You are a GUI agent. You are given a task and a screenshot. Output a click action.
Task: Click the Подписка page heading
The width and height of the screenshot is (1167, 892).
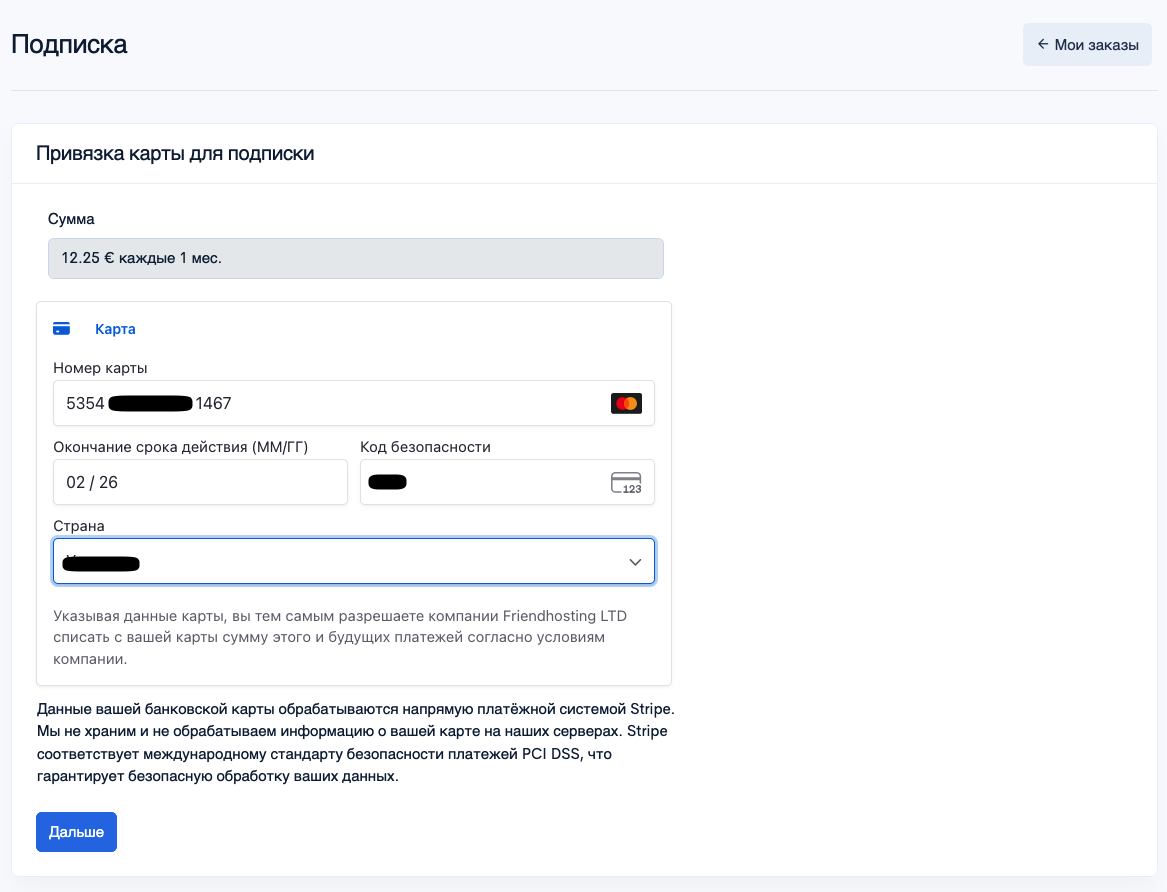pyautogui.click(x=69, y=44)
